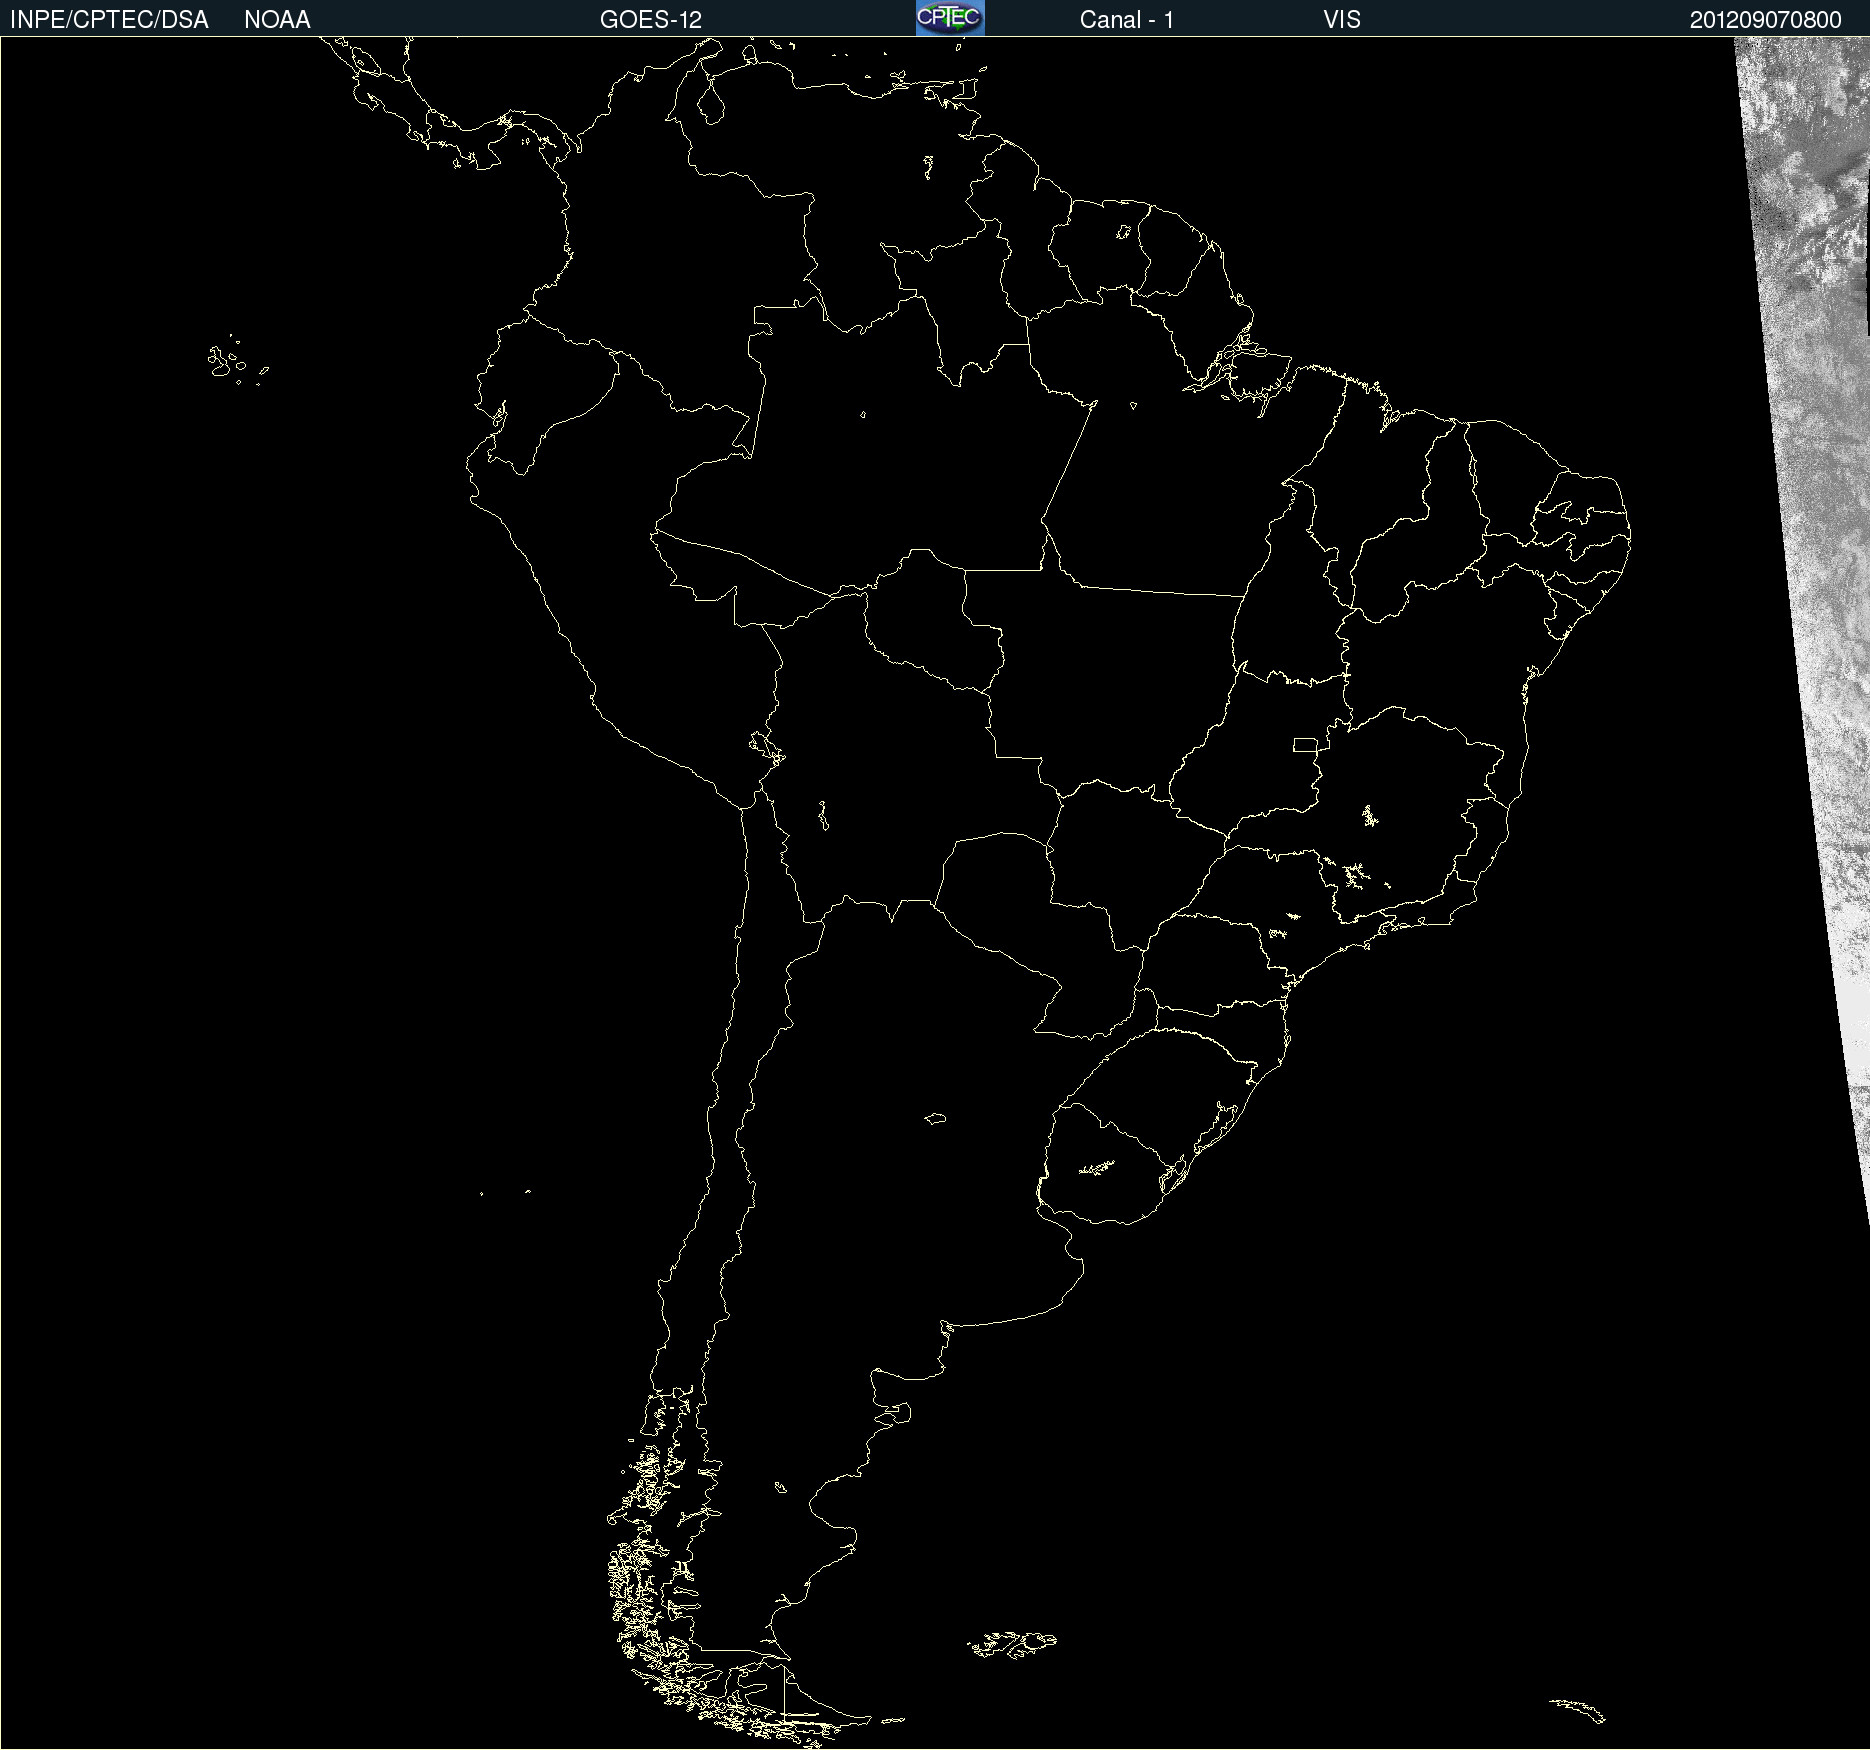Click the VIS channel label

point(1342,20)
